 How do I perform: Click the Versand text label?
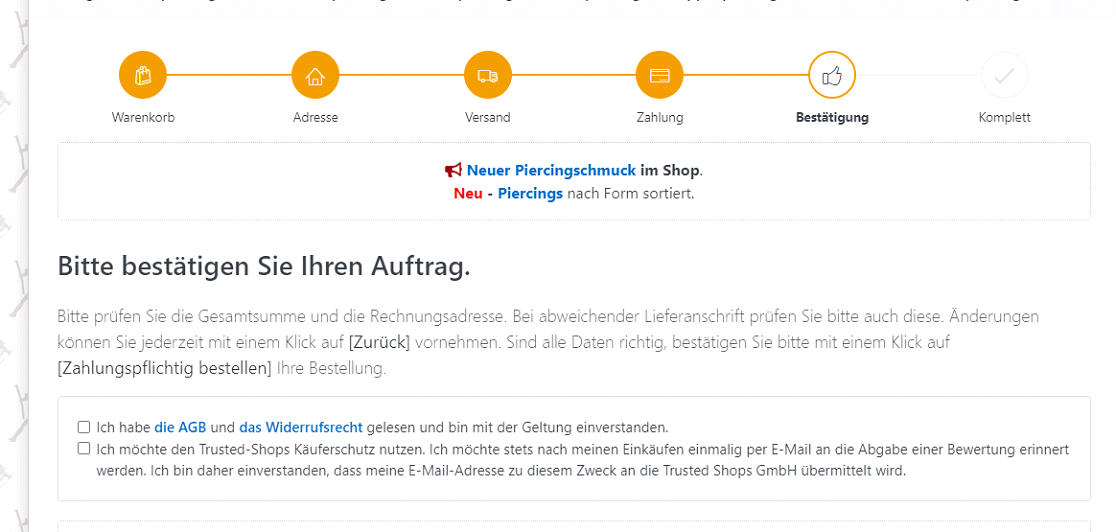488,118
